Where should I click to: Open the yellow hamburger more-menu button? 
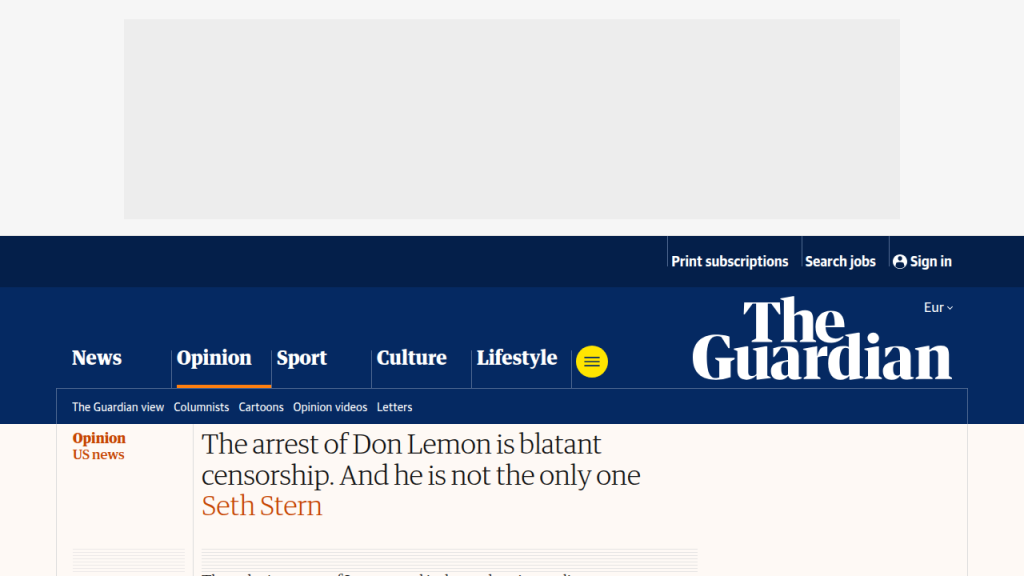click(x=592, y=362)
